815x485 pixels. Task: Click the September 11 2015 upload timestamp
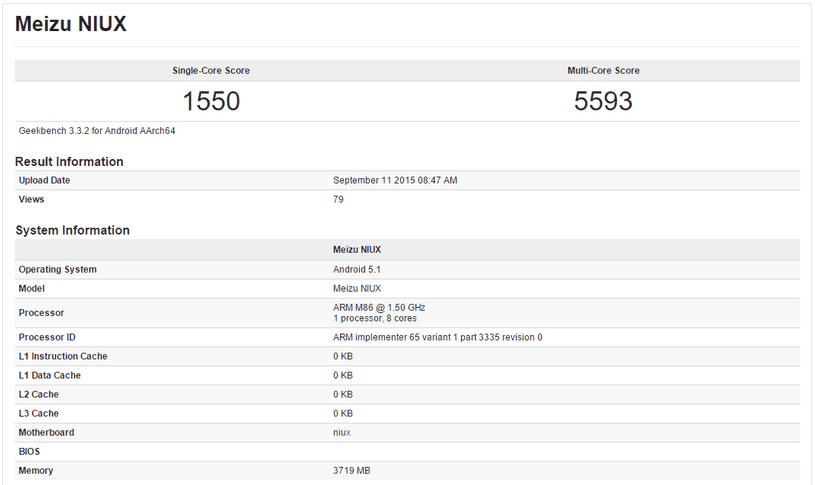[x=395, y=180]
